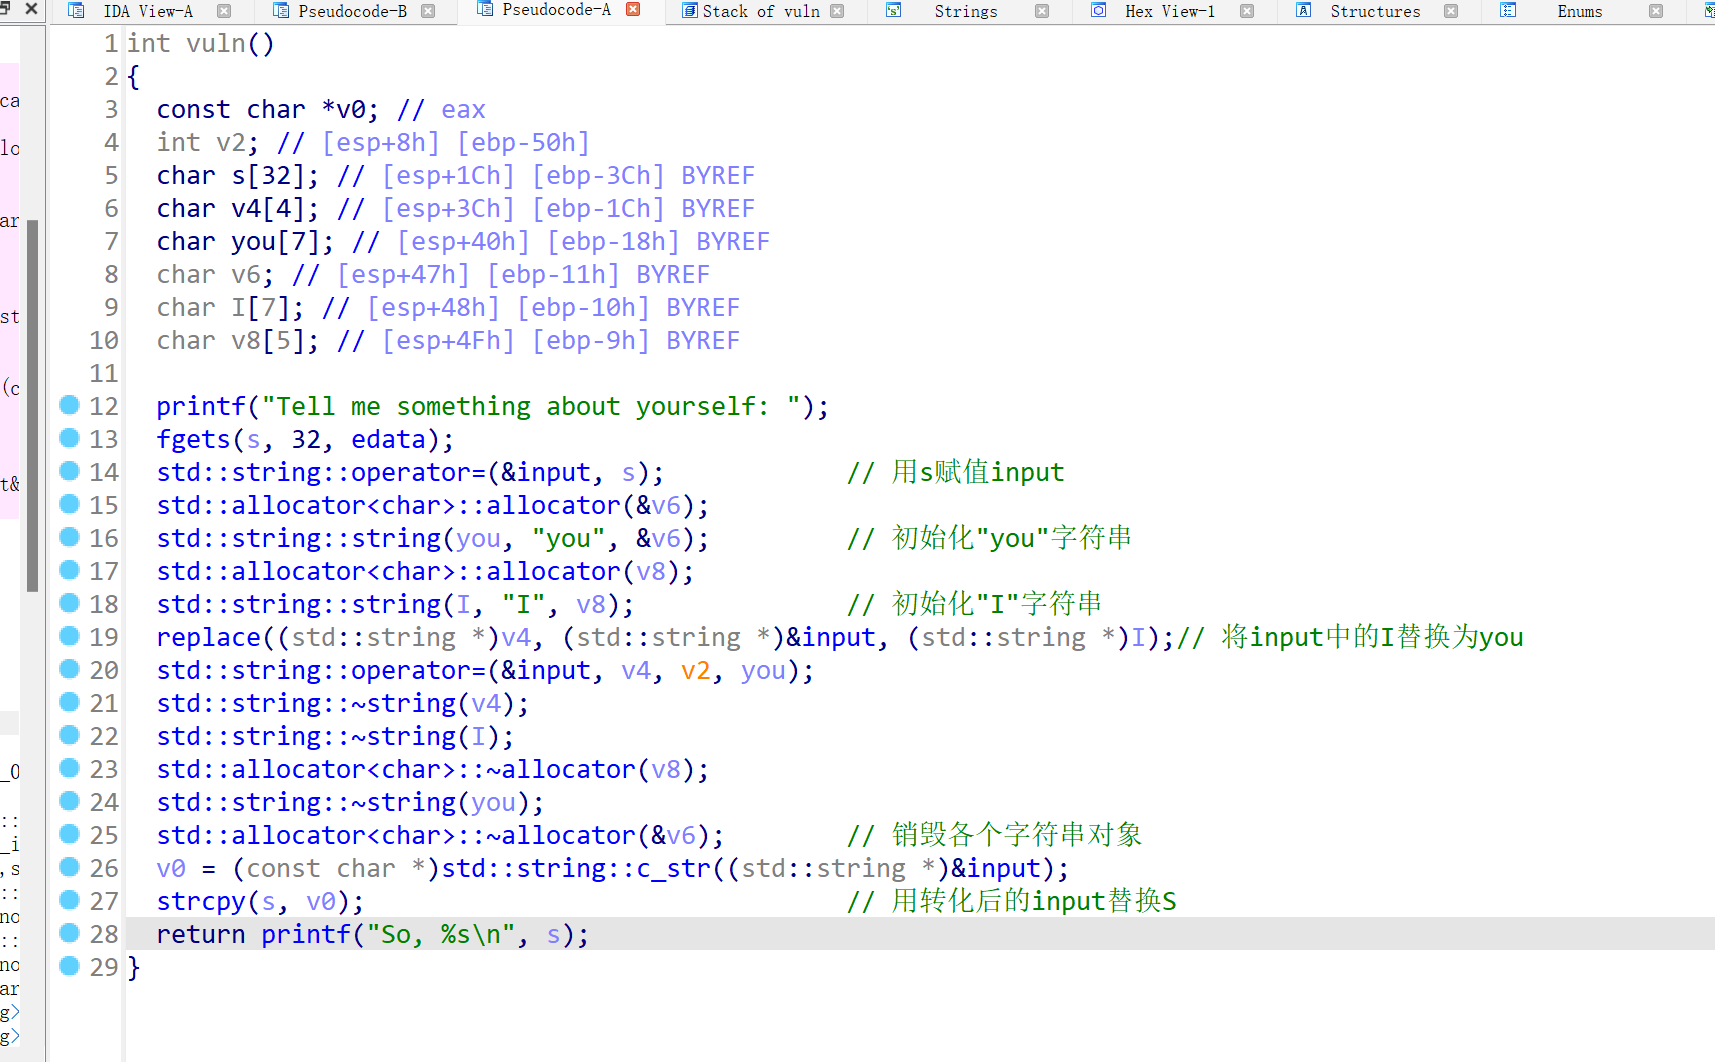The image size is (1715, 1062).
Task: Click the comment on line 14
Action: [x=955, y=473]
